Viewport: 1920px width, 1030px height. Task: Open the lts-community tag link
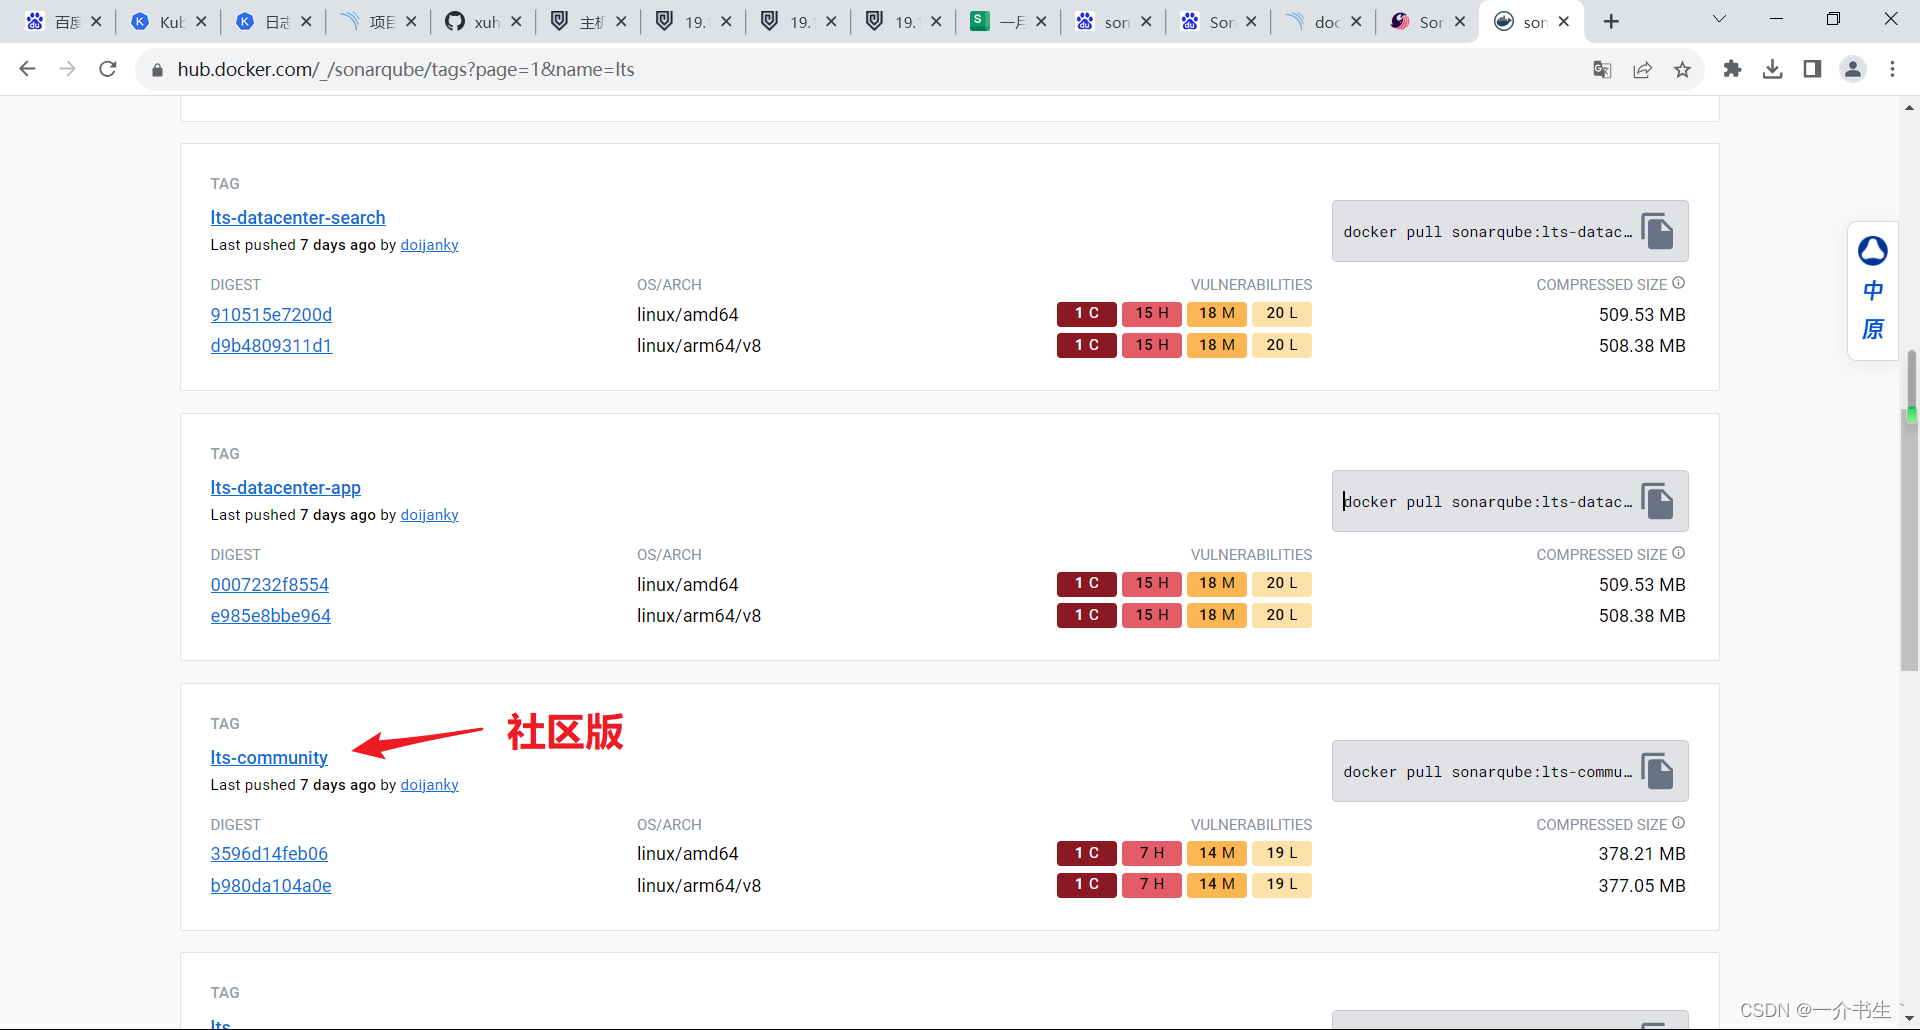(269, 757)
